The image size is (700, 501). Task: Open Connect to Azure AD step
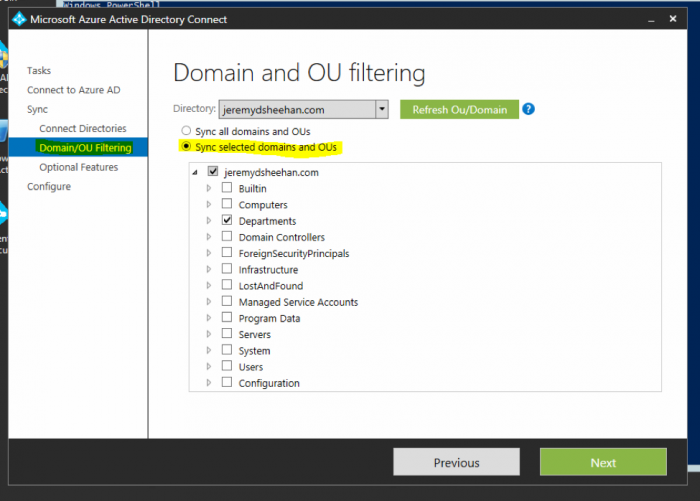[x=74, y=90]
